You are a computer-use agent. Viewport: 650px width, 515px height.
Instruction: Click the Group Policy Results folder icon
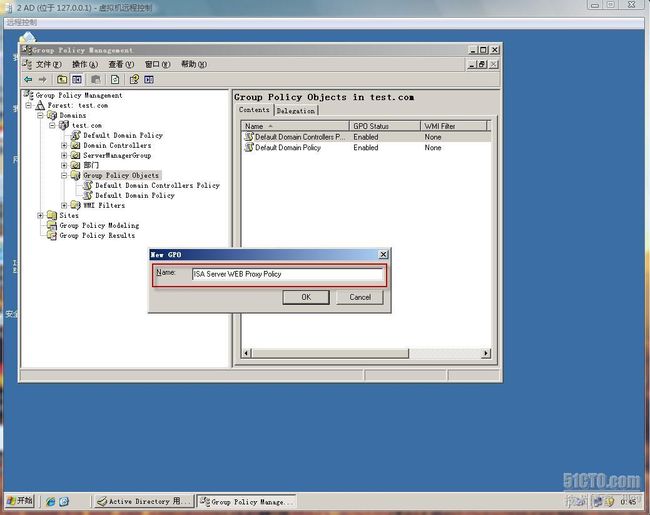tap(52, 236)
